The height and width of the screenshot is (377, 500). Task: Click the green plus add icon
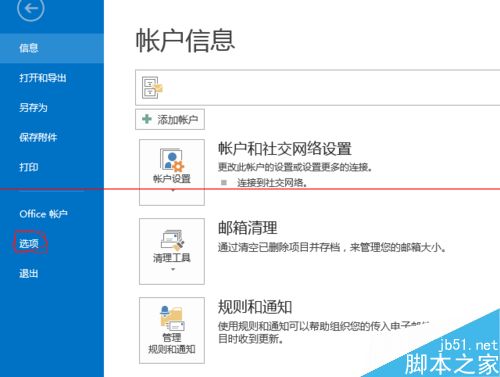pos(147,119)
